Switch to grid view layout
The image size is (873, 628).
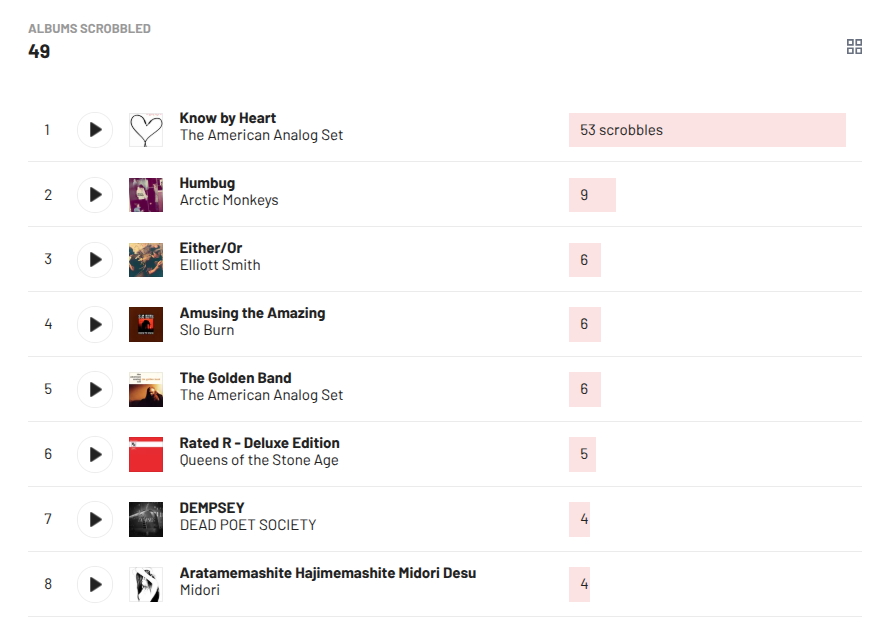(854, 47)
